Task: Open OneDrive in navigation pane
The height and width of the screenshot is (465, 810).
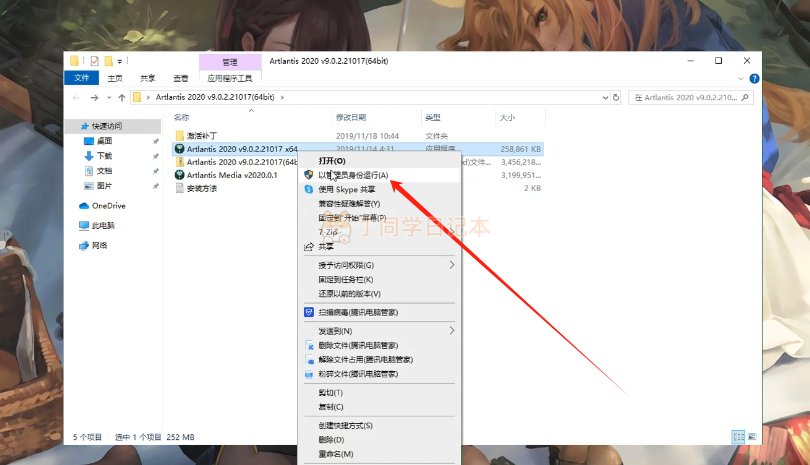Action: coord(108,206)
